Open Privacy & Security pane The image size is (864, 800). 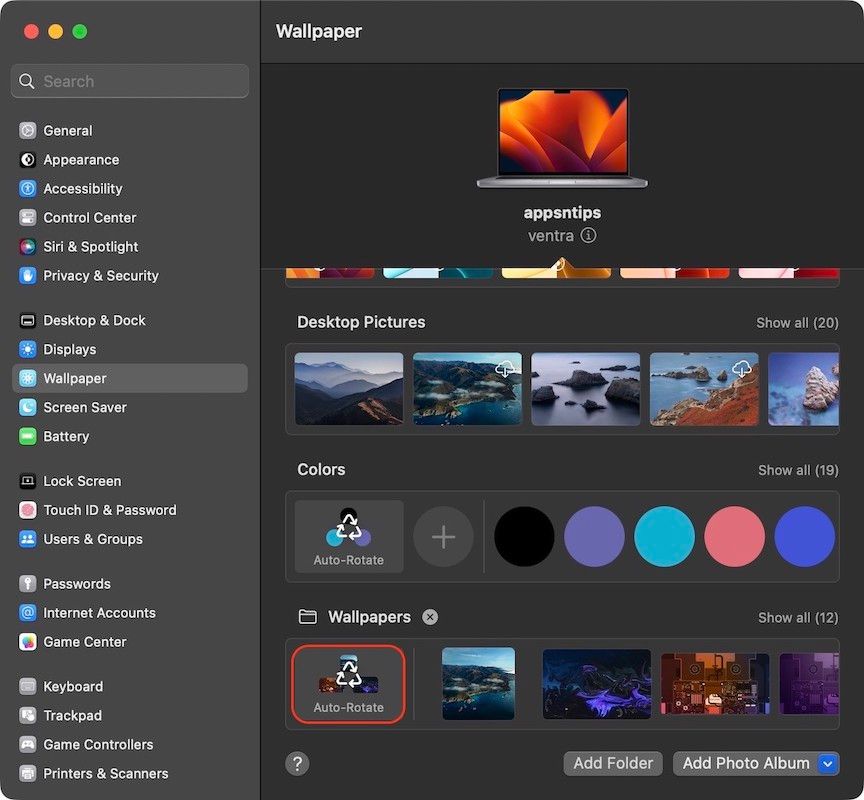click(100, 276)
